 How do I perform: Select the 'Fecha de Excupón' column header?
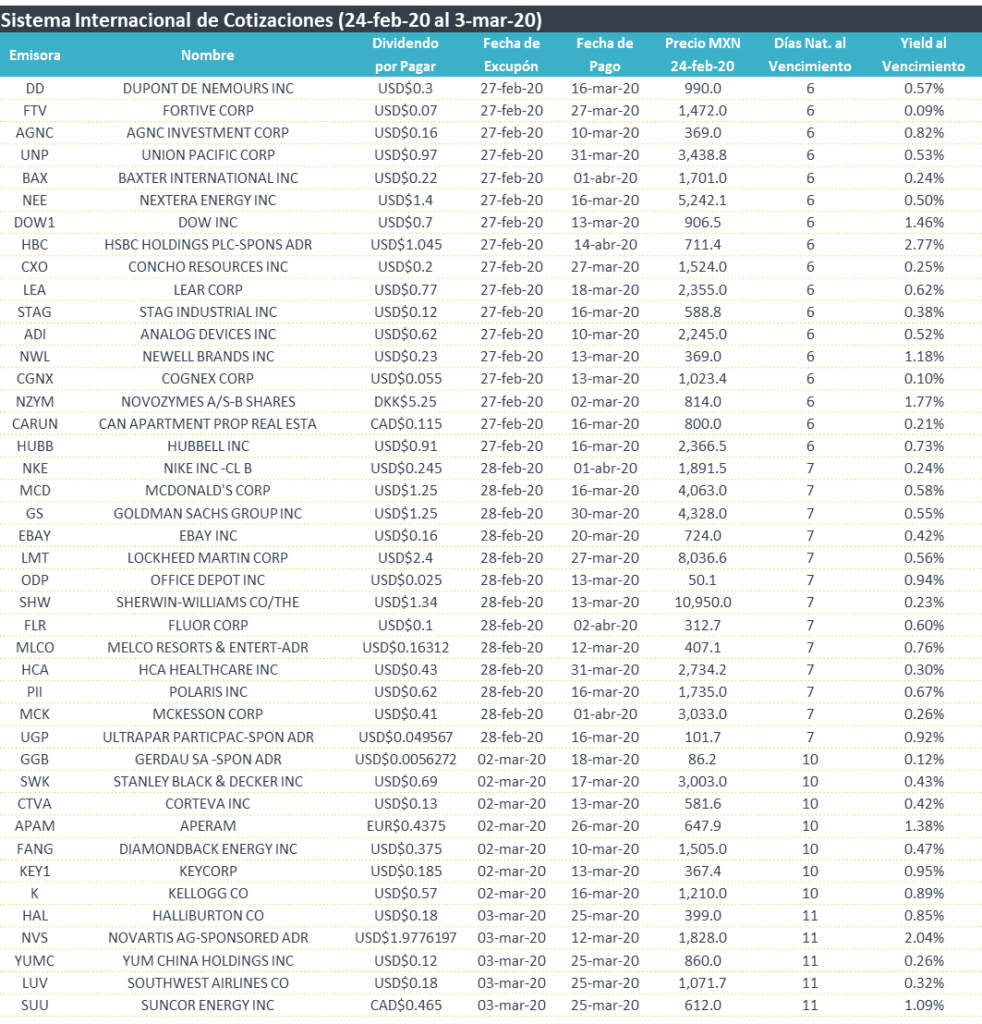pos(511,55)
